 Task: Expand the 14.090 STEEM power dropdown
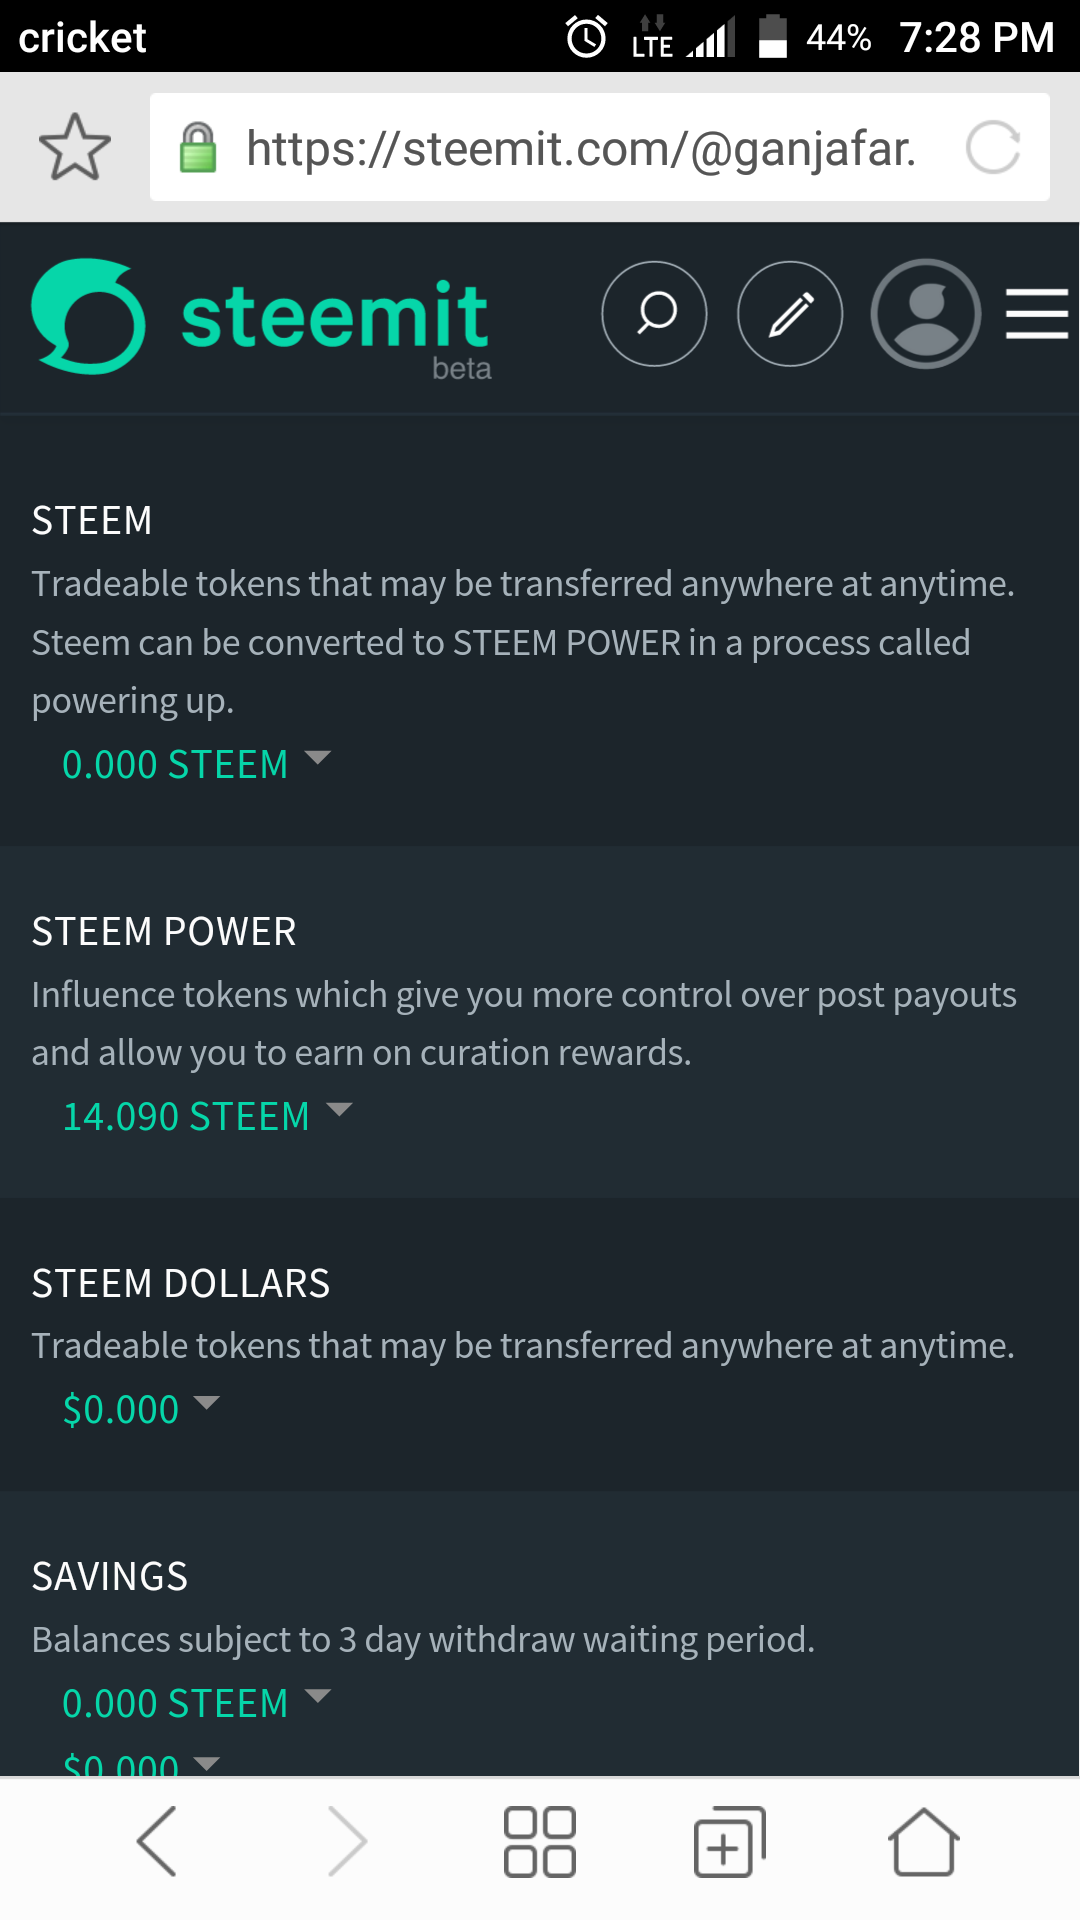point(207,1116)
